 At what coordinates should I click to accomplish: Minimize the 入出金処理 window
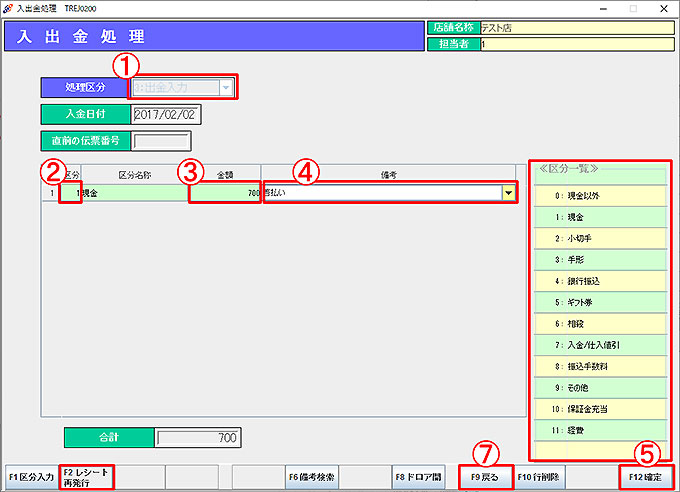click(603, 9)
